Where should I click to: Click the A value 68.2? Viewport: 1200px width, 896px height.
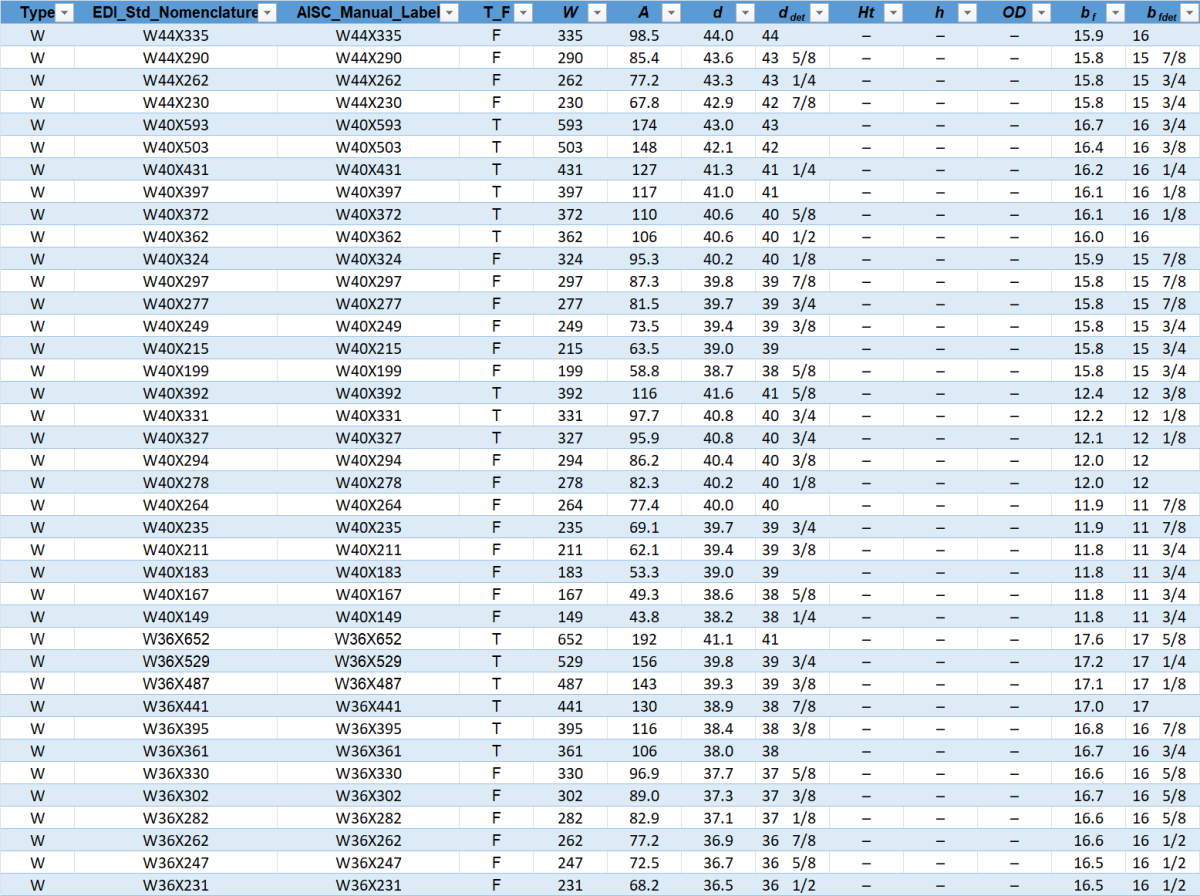(x=643, y=886)
